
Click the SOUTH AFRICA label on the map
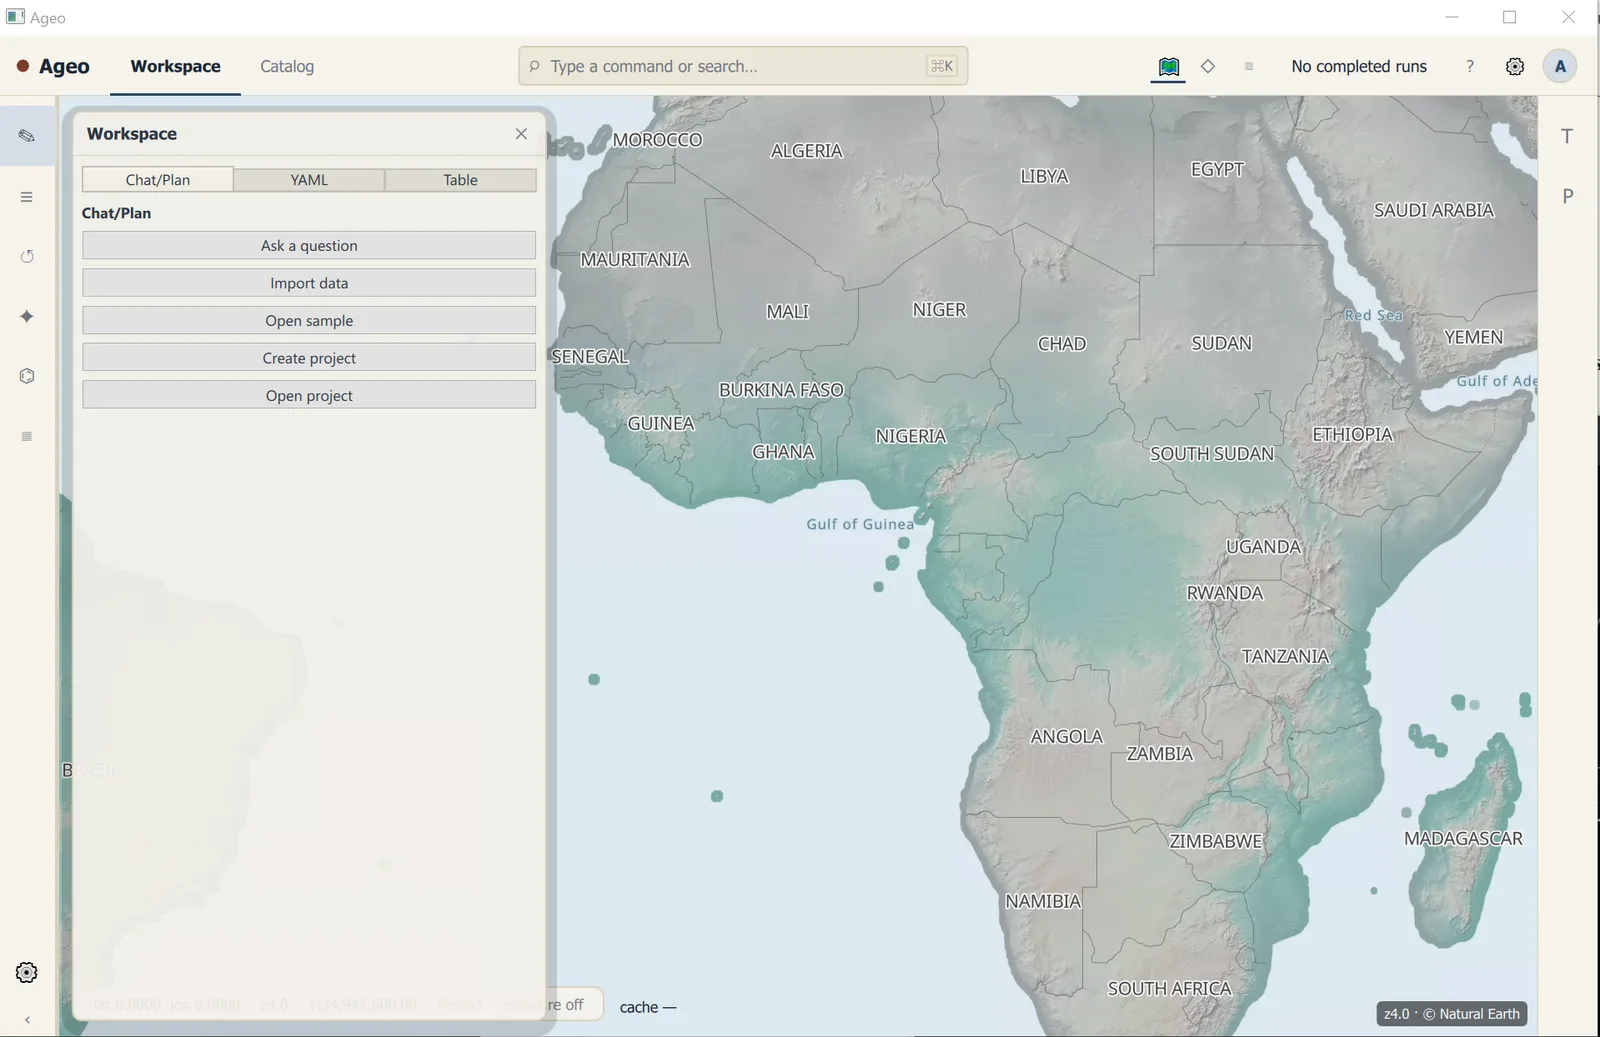[1169, 988]
